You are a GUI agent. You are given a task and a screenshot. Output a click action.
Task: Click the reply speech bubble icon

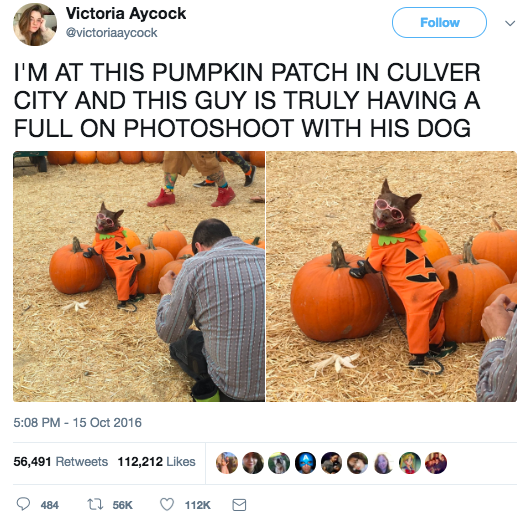[23, 504]
